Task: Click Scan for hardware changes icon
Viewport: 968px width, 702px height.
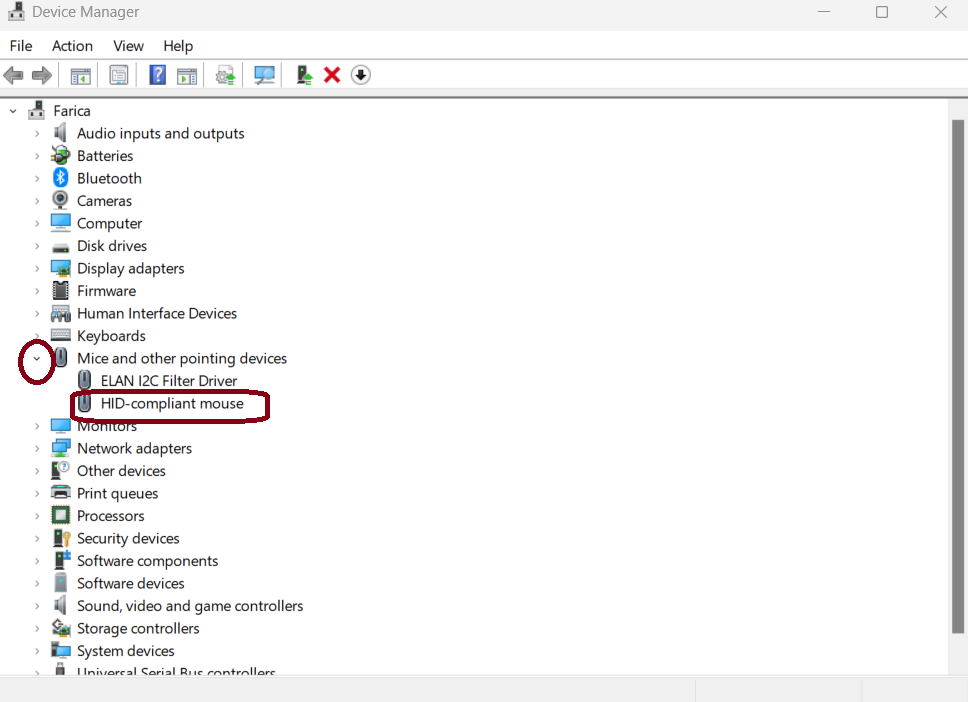Action: click(264, 75)
